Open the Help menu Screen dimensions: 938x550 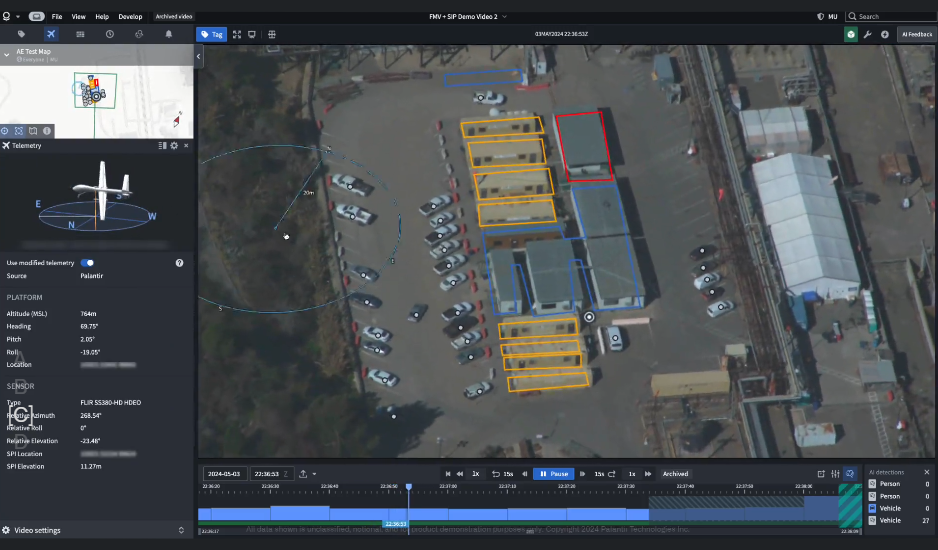click(x=102, y=17)
